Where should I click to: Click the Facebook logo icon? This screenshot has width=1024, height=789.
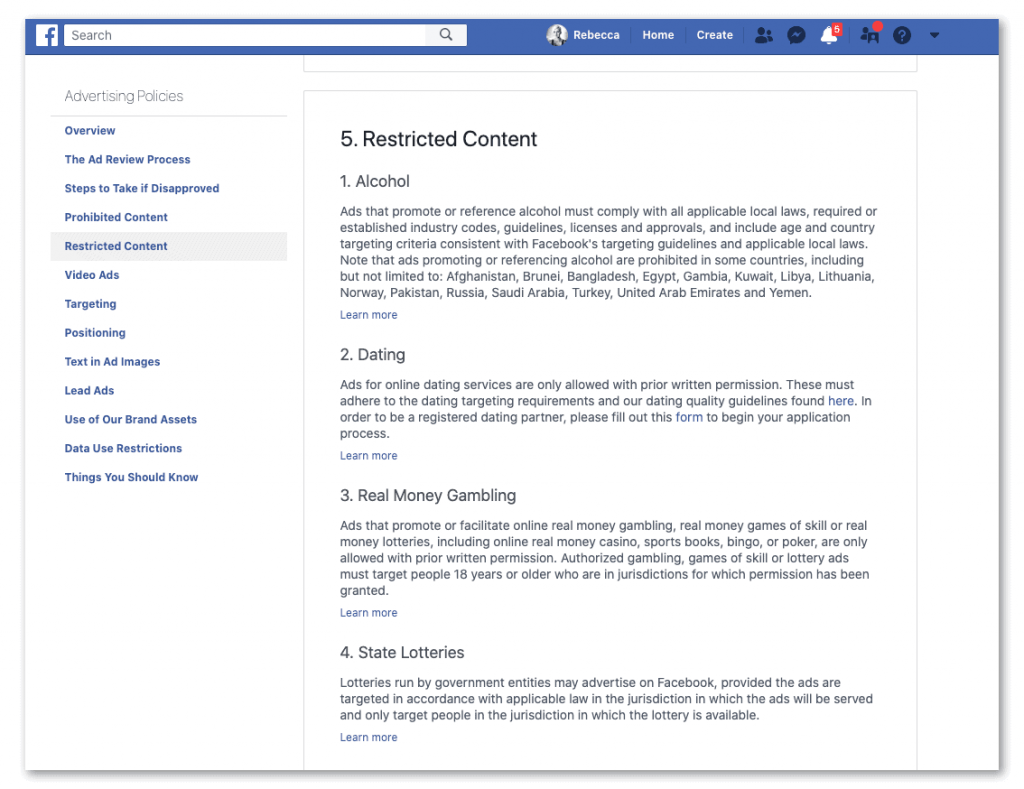pos(47,35)
